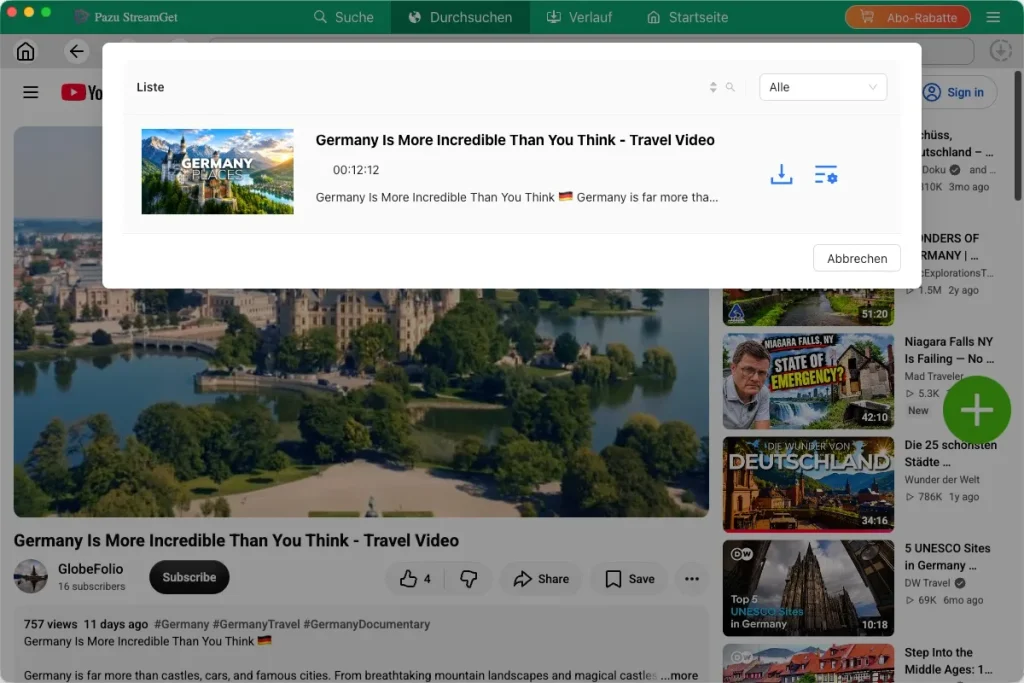Viewport: 1024px width, 683px height.
Task: Click the list search magnifier icon
Action: click(x=730, y=87)
